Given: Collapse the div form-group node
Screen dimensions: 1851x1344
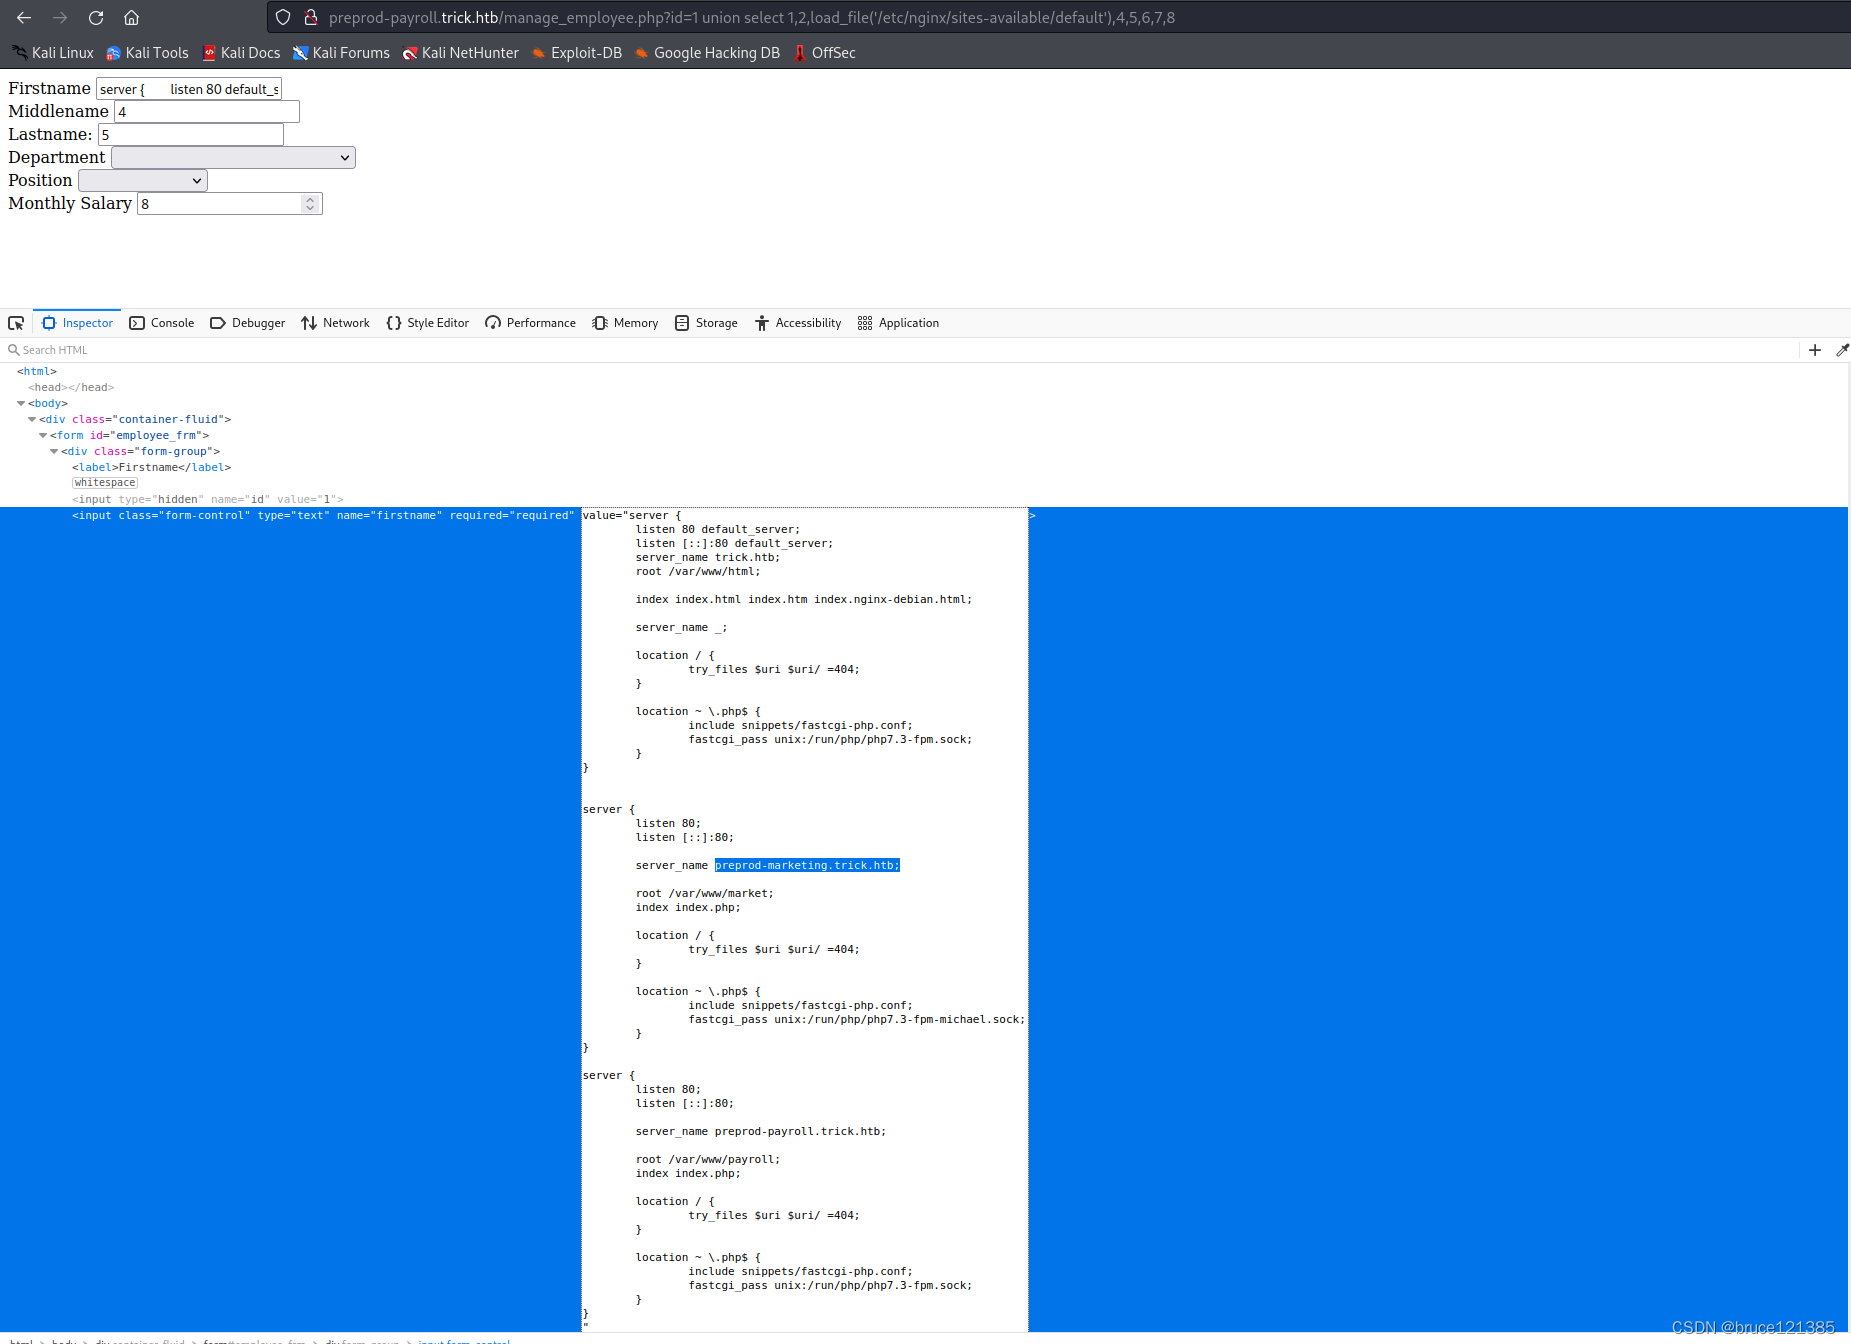Looking at the screenshot, I should 54,452.
